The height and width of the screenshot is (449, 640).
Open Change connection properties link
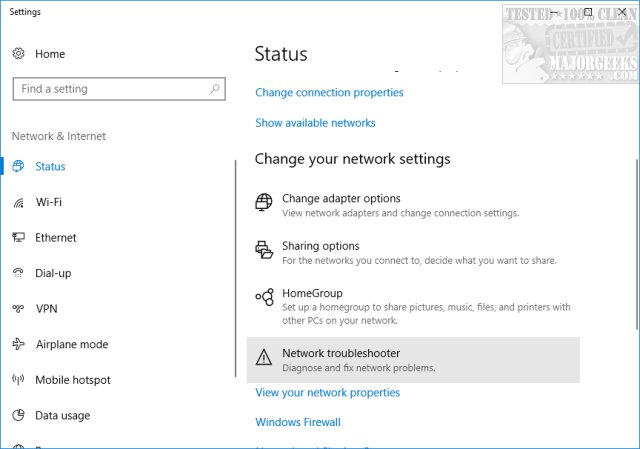point(329,93)
